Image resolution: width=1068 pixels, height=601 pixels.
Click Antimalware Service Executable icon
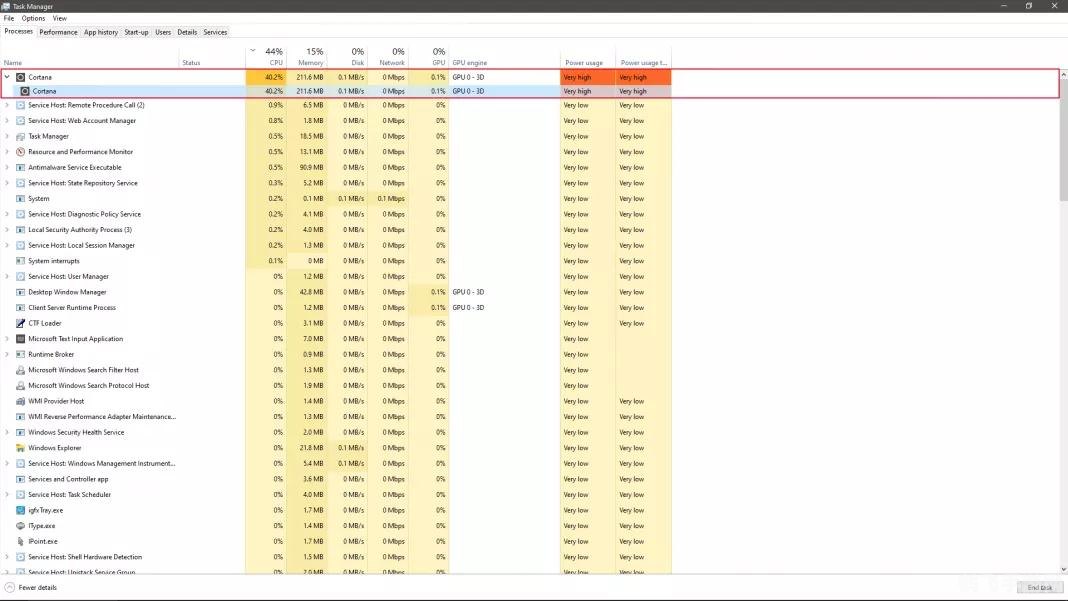(20, 168)
